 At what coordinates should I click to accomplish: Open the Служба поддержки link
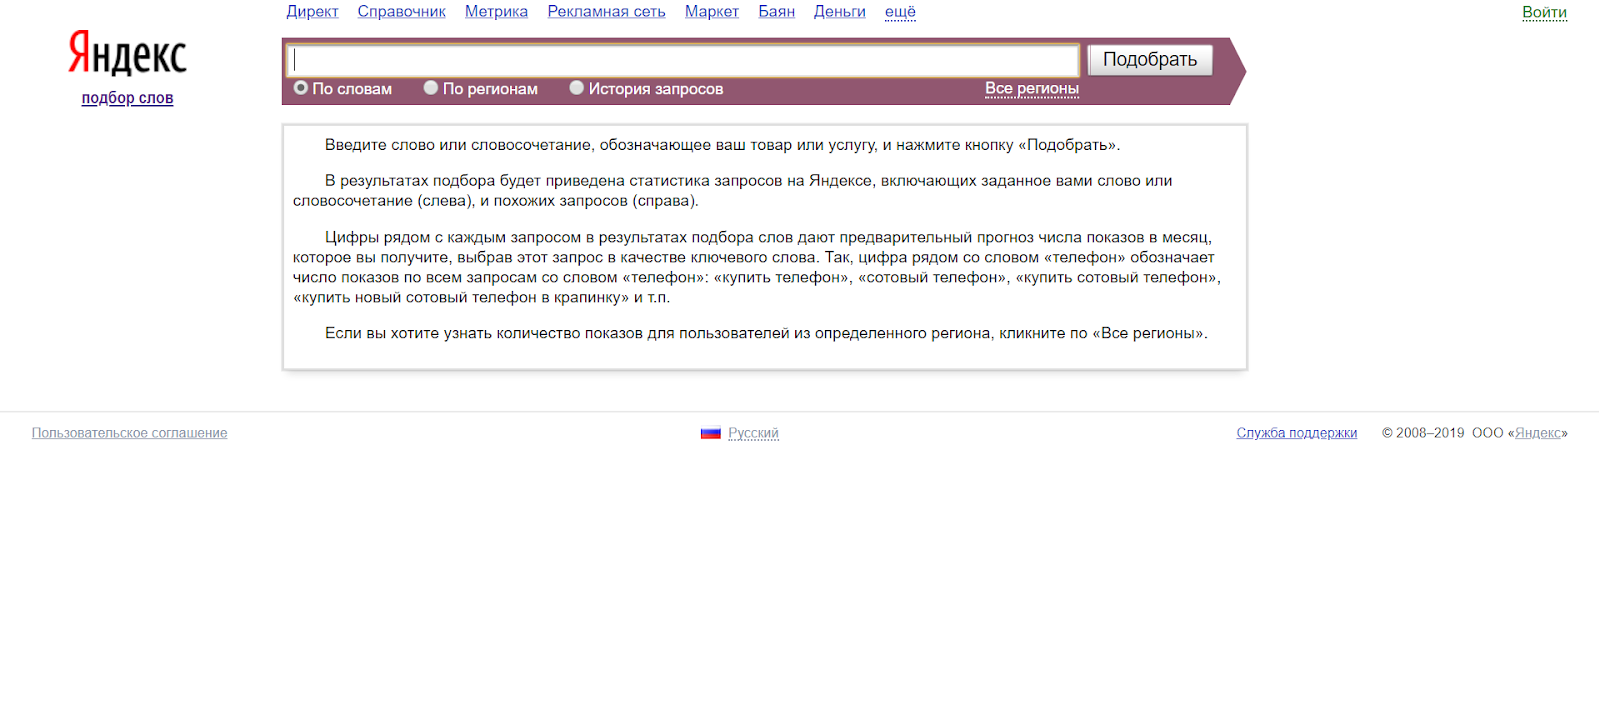click(1297, 433)
